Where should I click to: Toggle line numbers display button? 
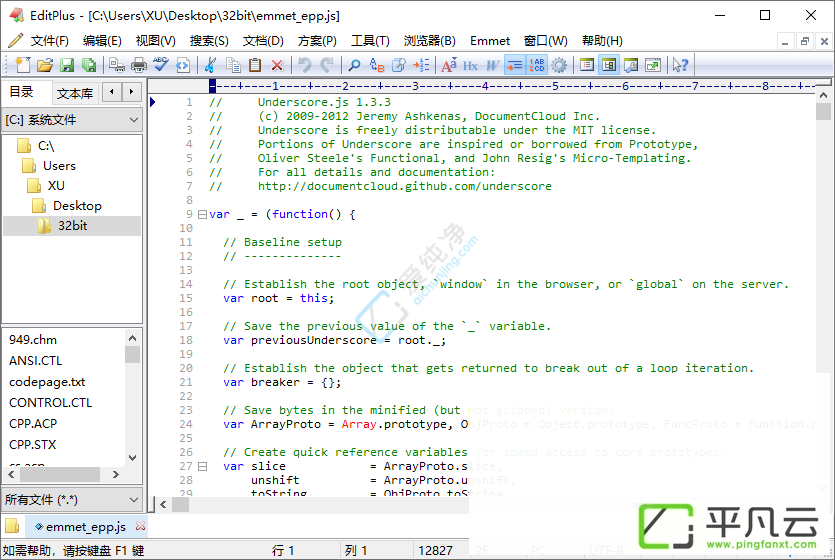pos(536,65)
